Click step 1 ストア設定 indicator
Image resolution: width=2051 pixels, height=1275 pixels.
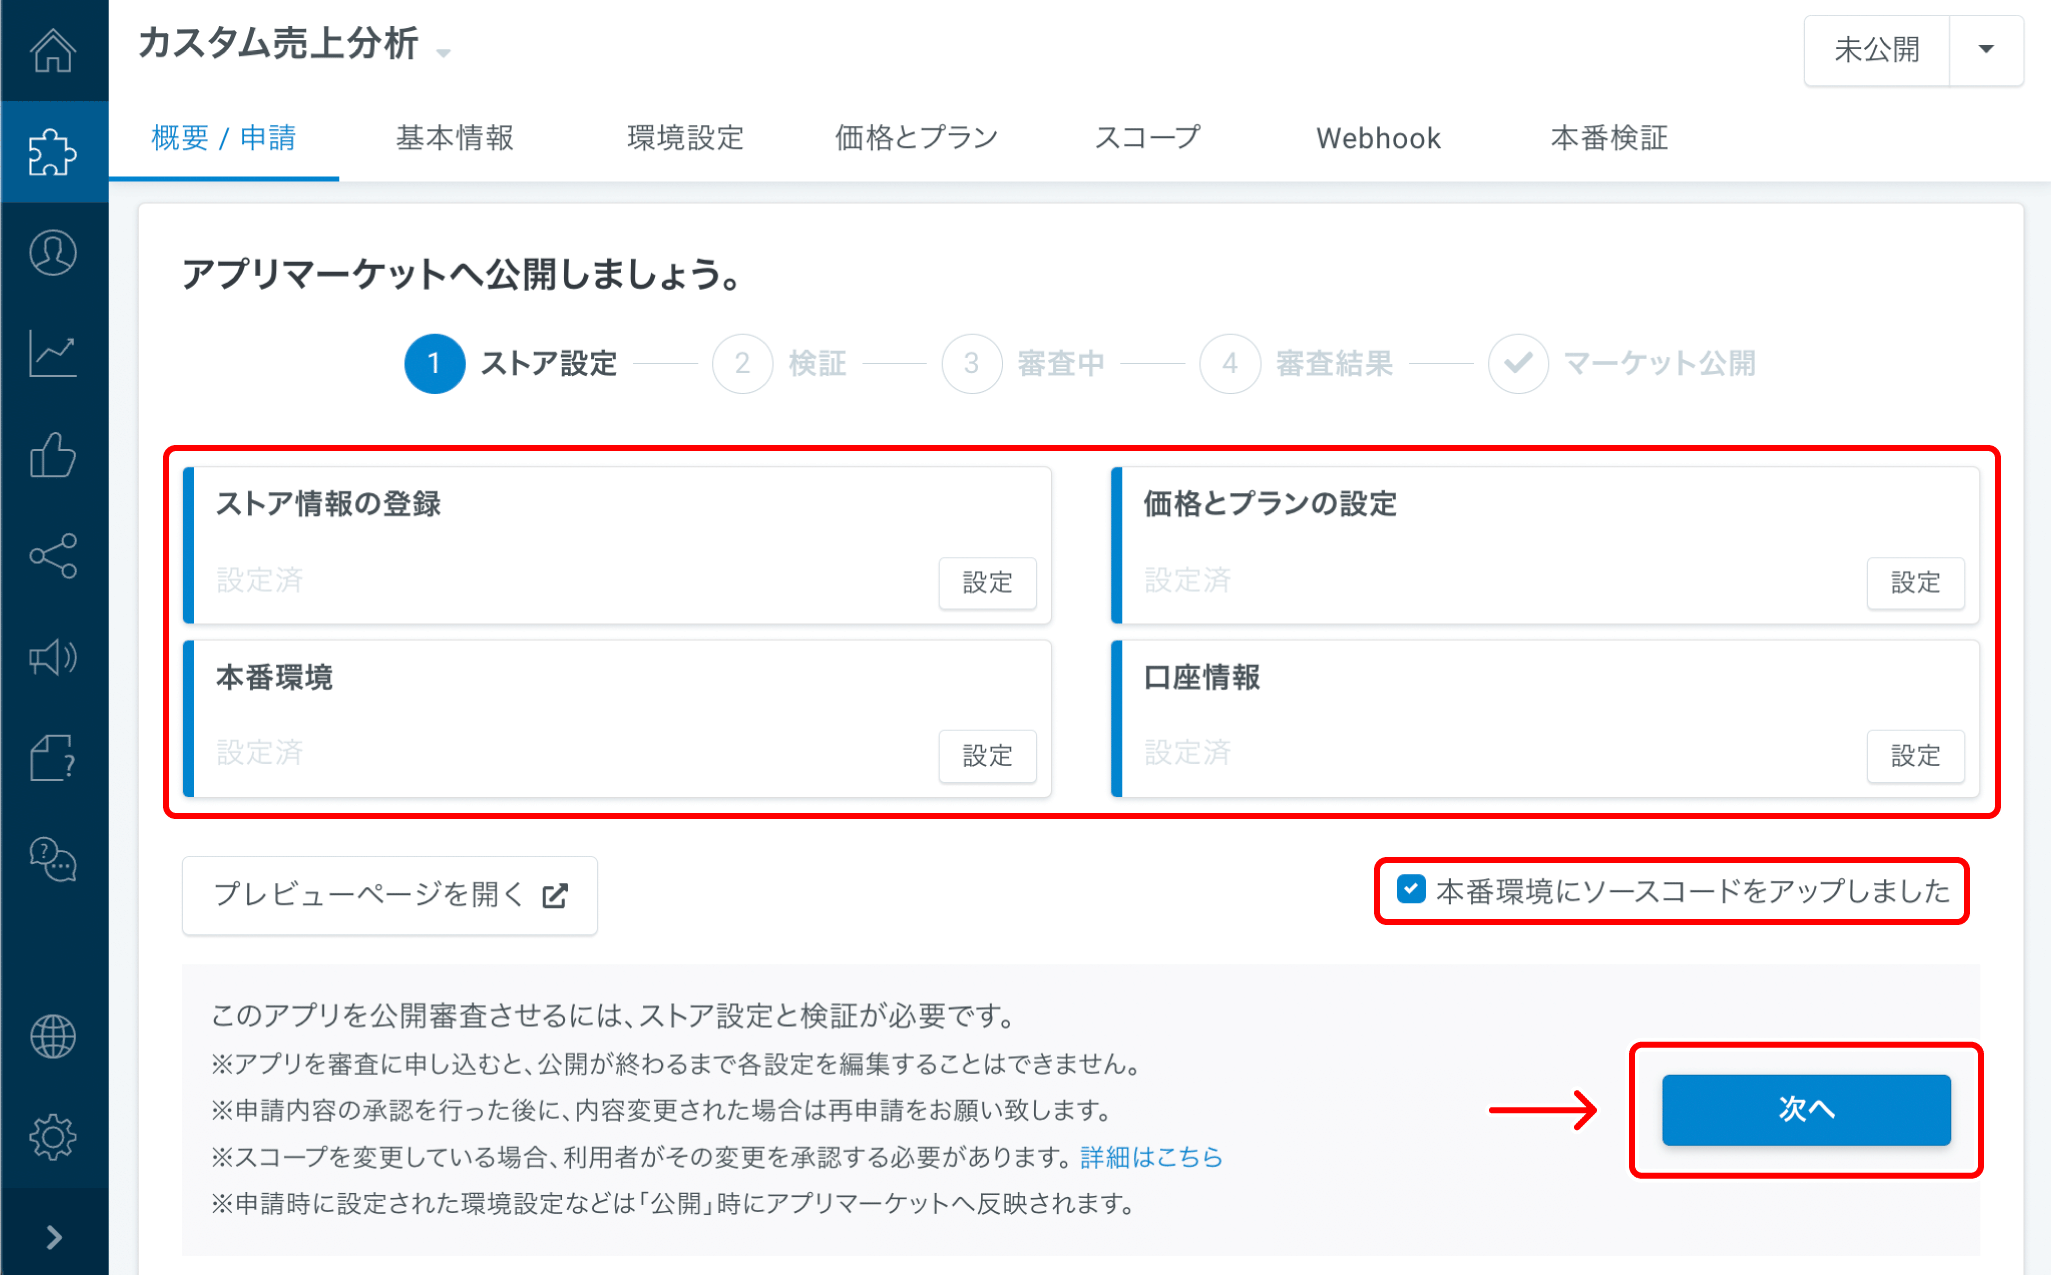pyautogui.click(x=435, y=364)
